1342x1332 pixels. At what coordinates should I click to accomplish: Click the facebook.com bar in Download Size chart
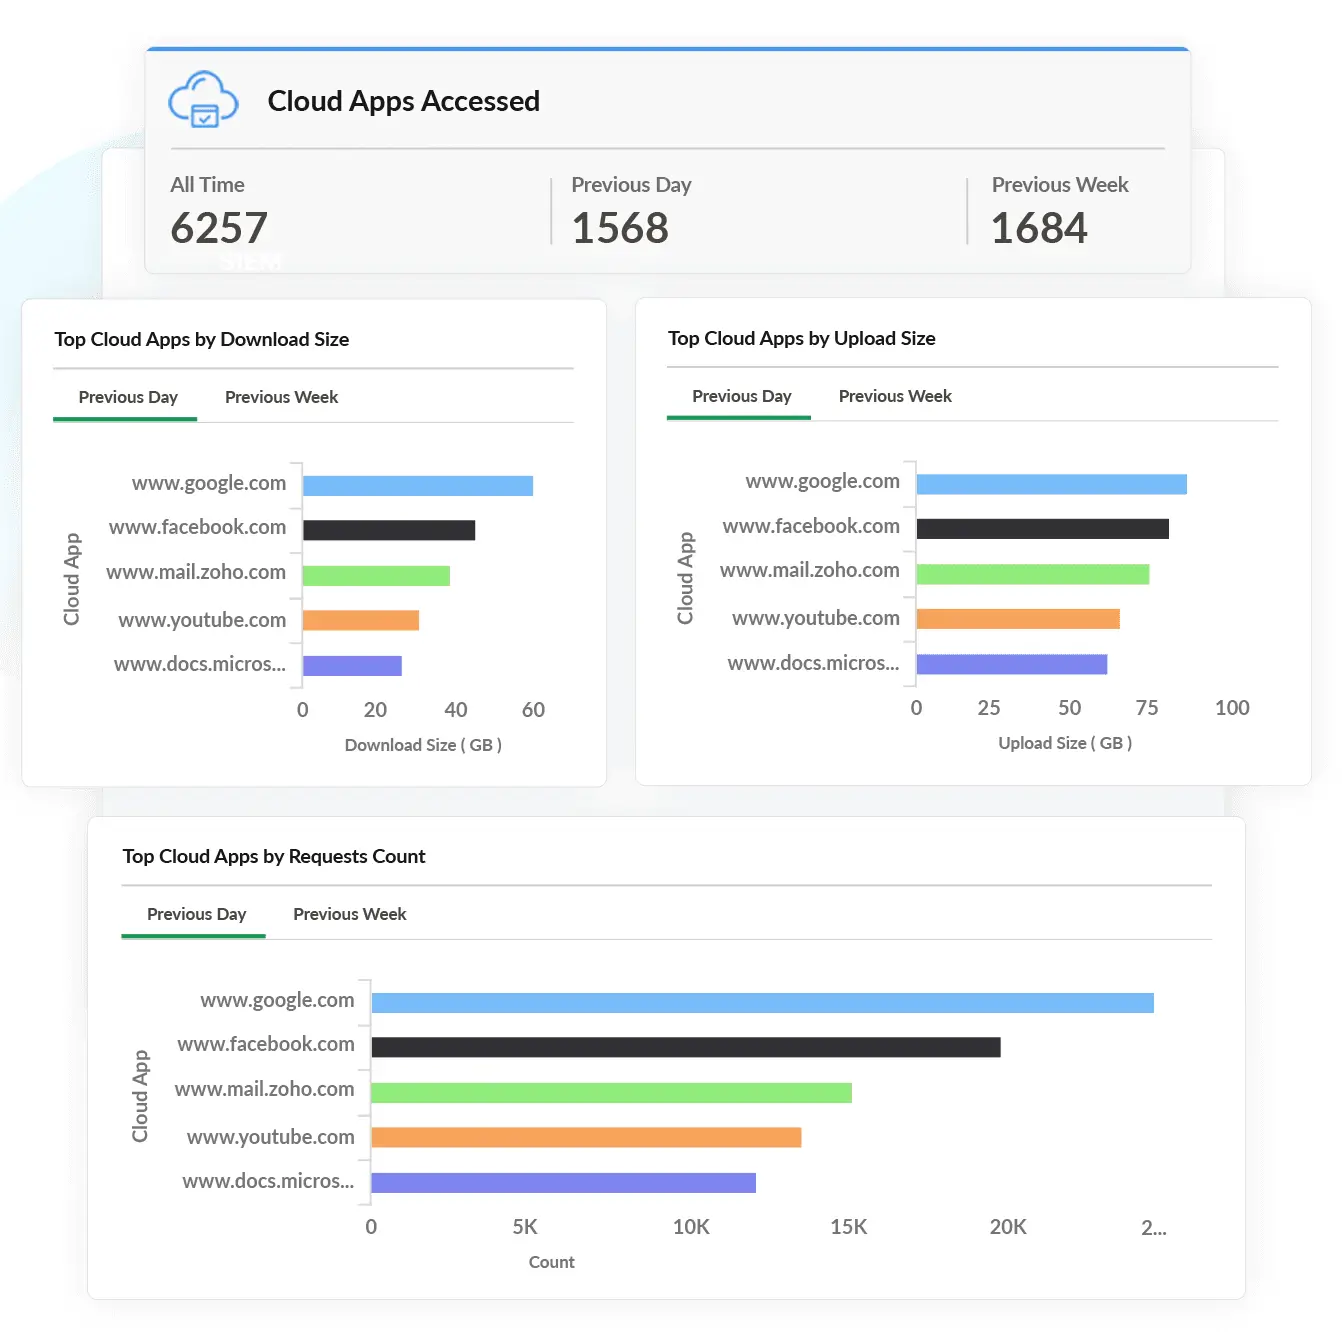(389, 530)
